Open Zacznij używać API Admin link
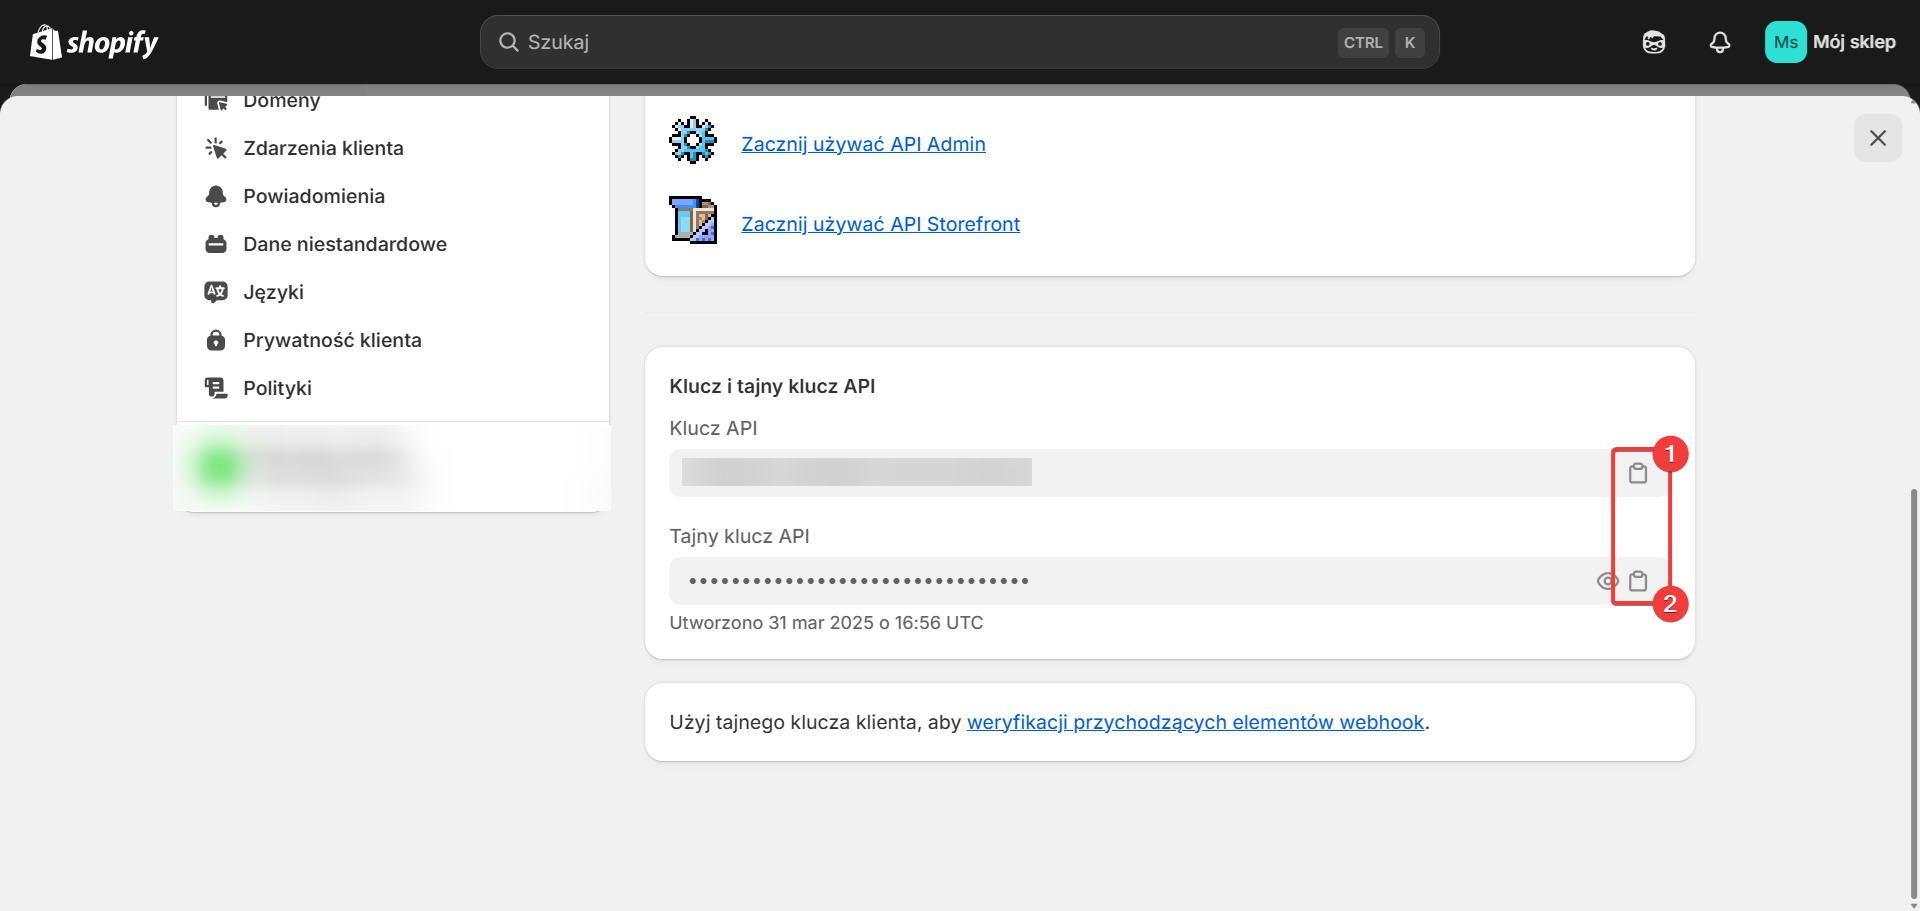Viewport: 1920px width, 911px height. (x=863, y=144)
